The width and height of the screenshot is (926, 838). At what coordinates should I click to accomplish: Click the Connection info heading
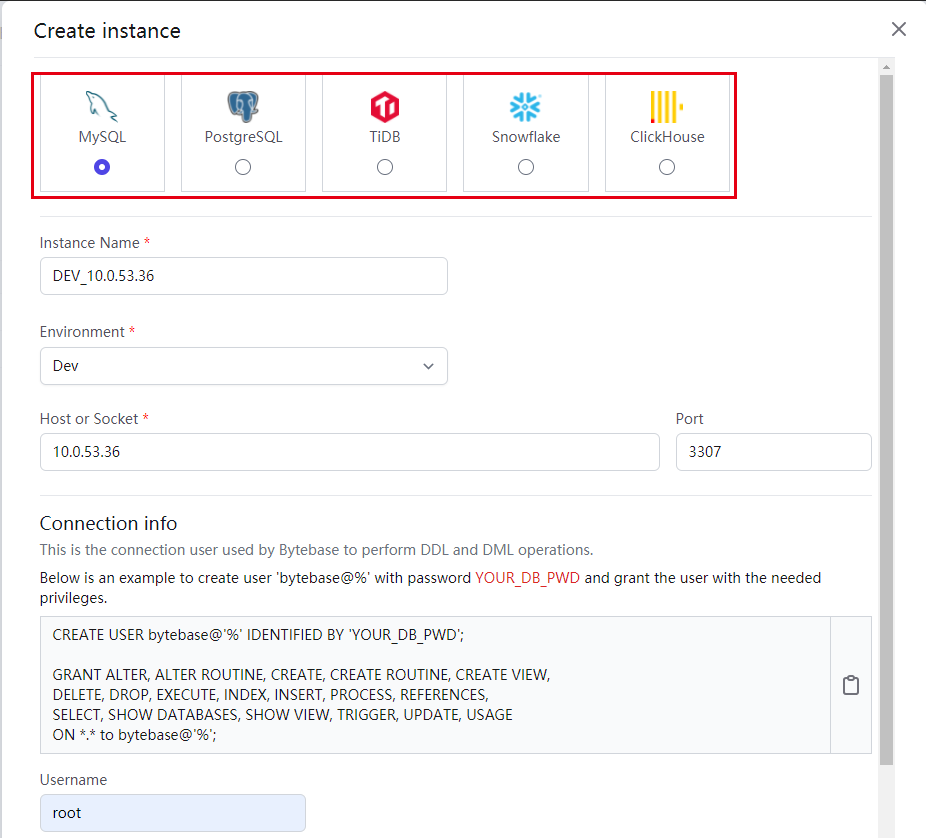coord(108,523)
